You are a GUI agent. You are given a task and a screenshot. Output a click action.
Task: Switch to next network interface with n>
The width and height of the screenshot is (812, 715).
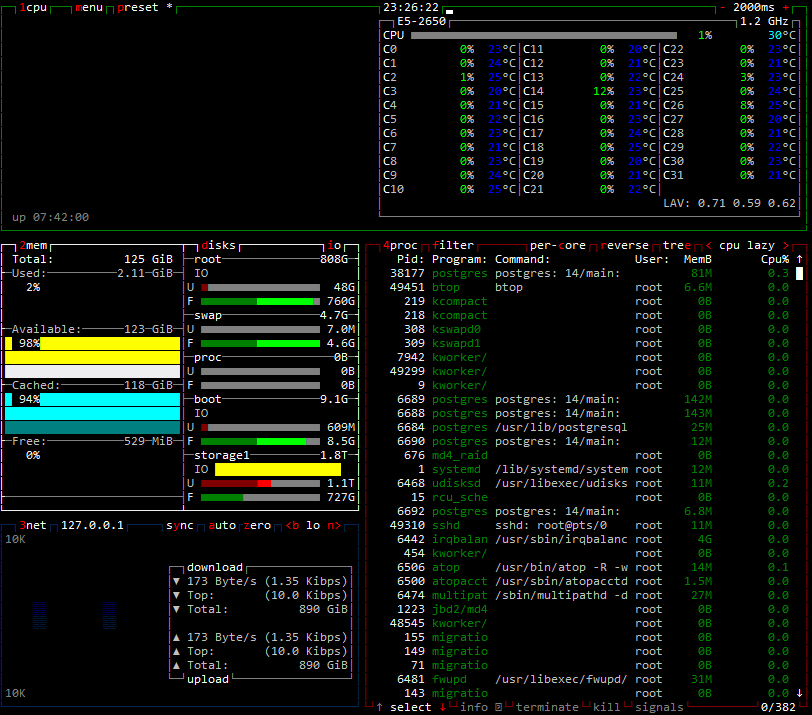pos(334,526)
